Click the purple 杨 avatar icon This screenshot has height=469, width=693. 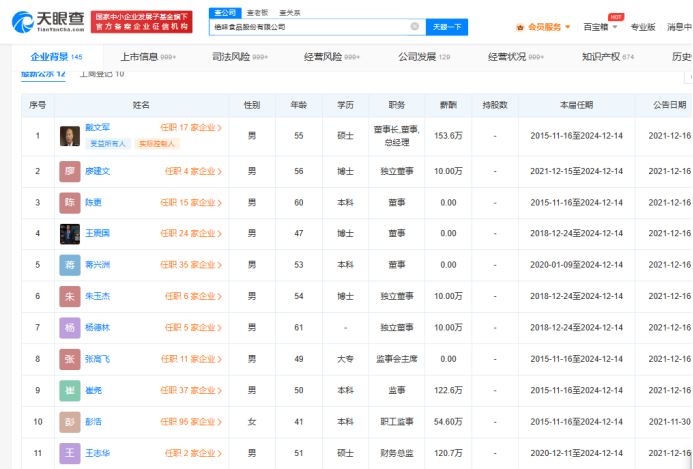(69, 328)
